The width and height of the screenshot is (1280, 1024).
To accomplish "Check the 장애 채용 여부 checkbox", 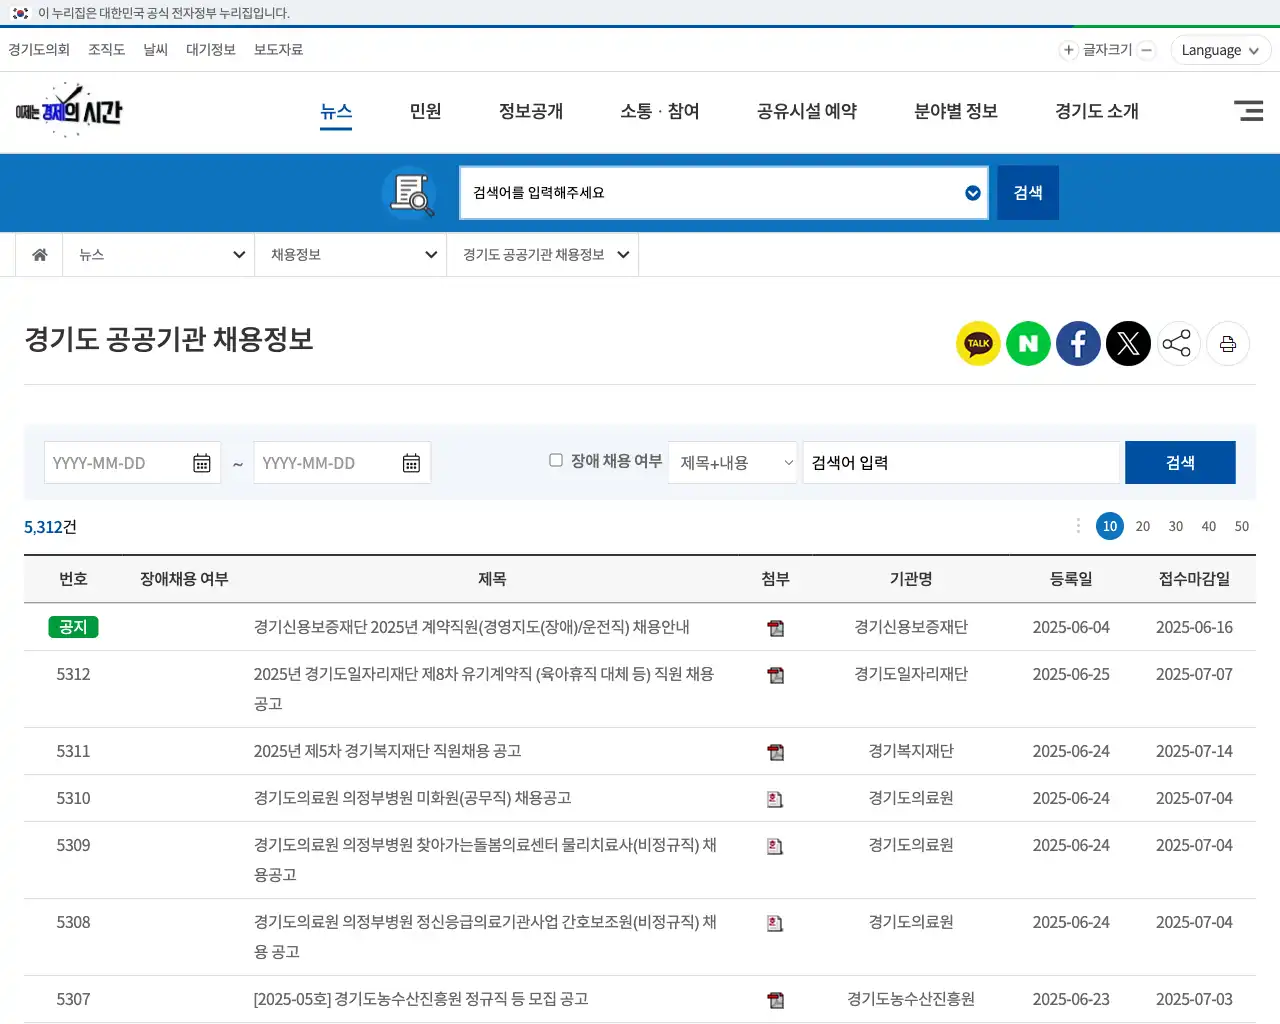I will click(556, 460).
